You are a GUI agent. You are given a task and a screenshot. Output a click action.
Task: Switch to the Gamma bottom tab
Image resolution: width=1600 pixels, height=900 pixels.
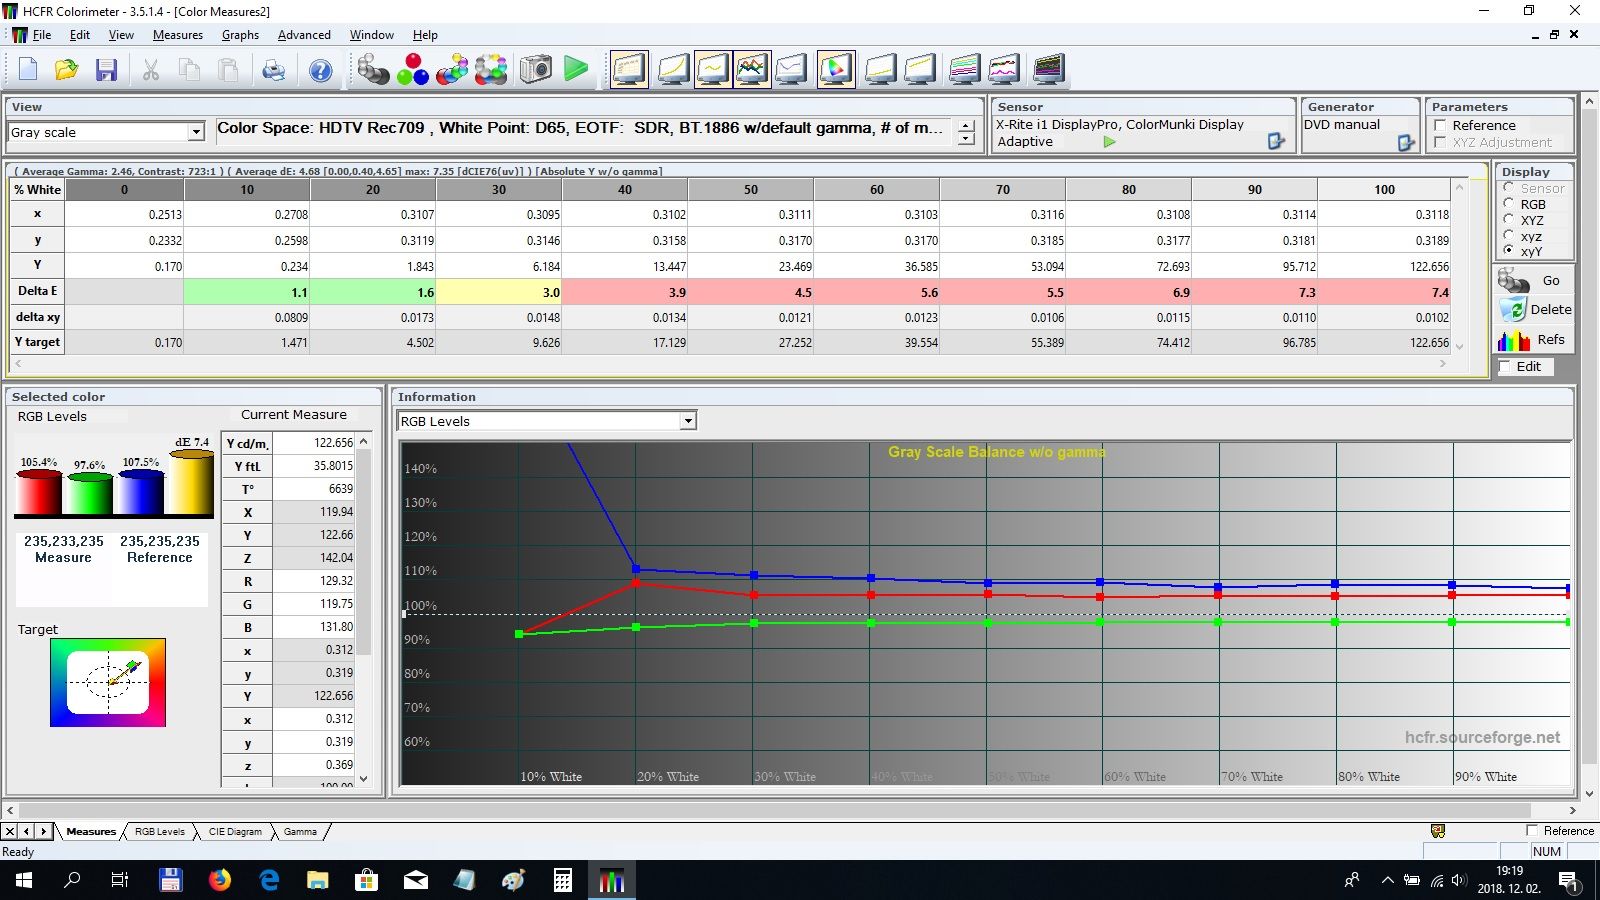click(x=300, y=832)
